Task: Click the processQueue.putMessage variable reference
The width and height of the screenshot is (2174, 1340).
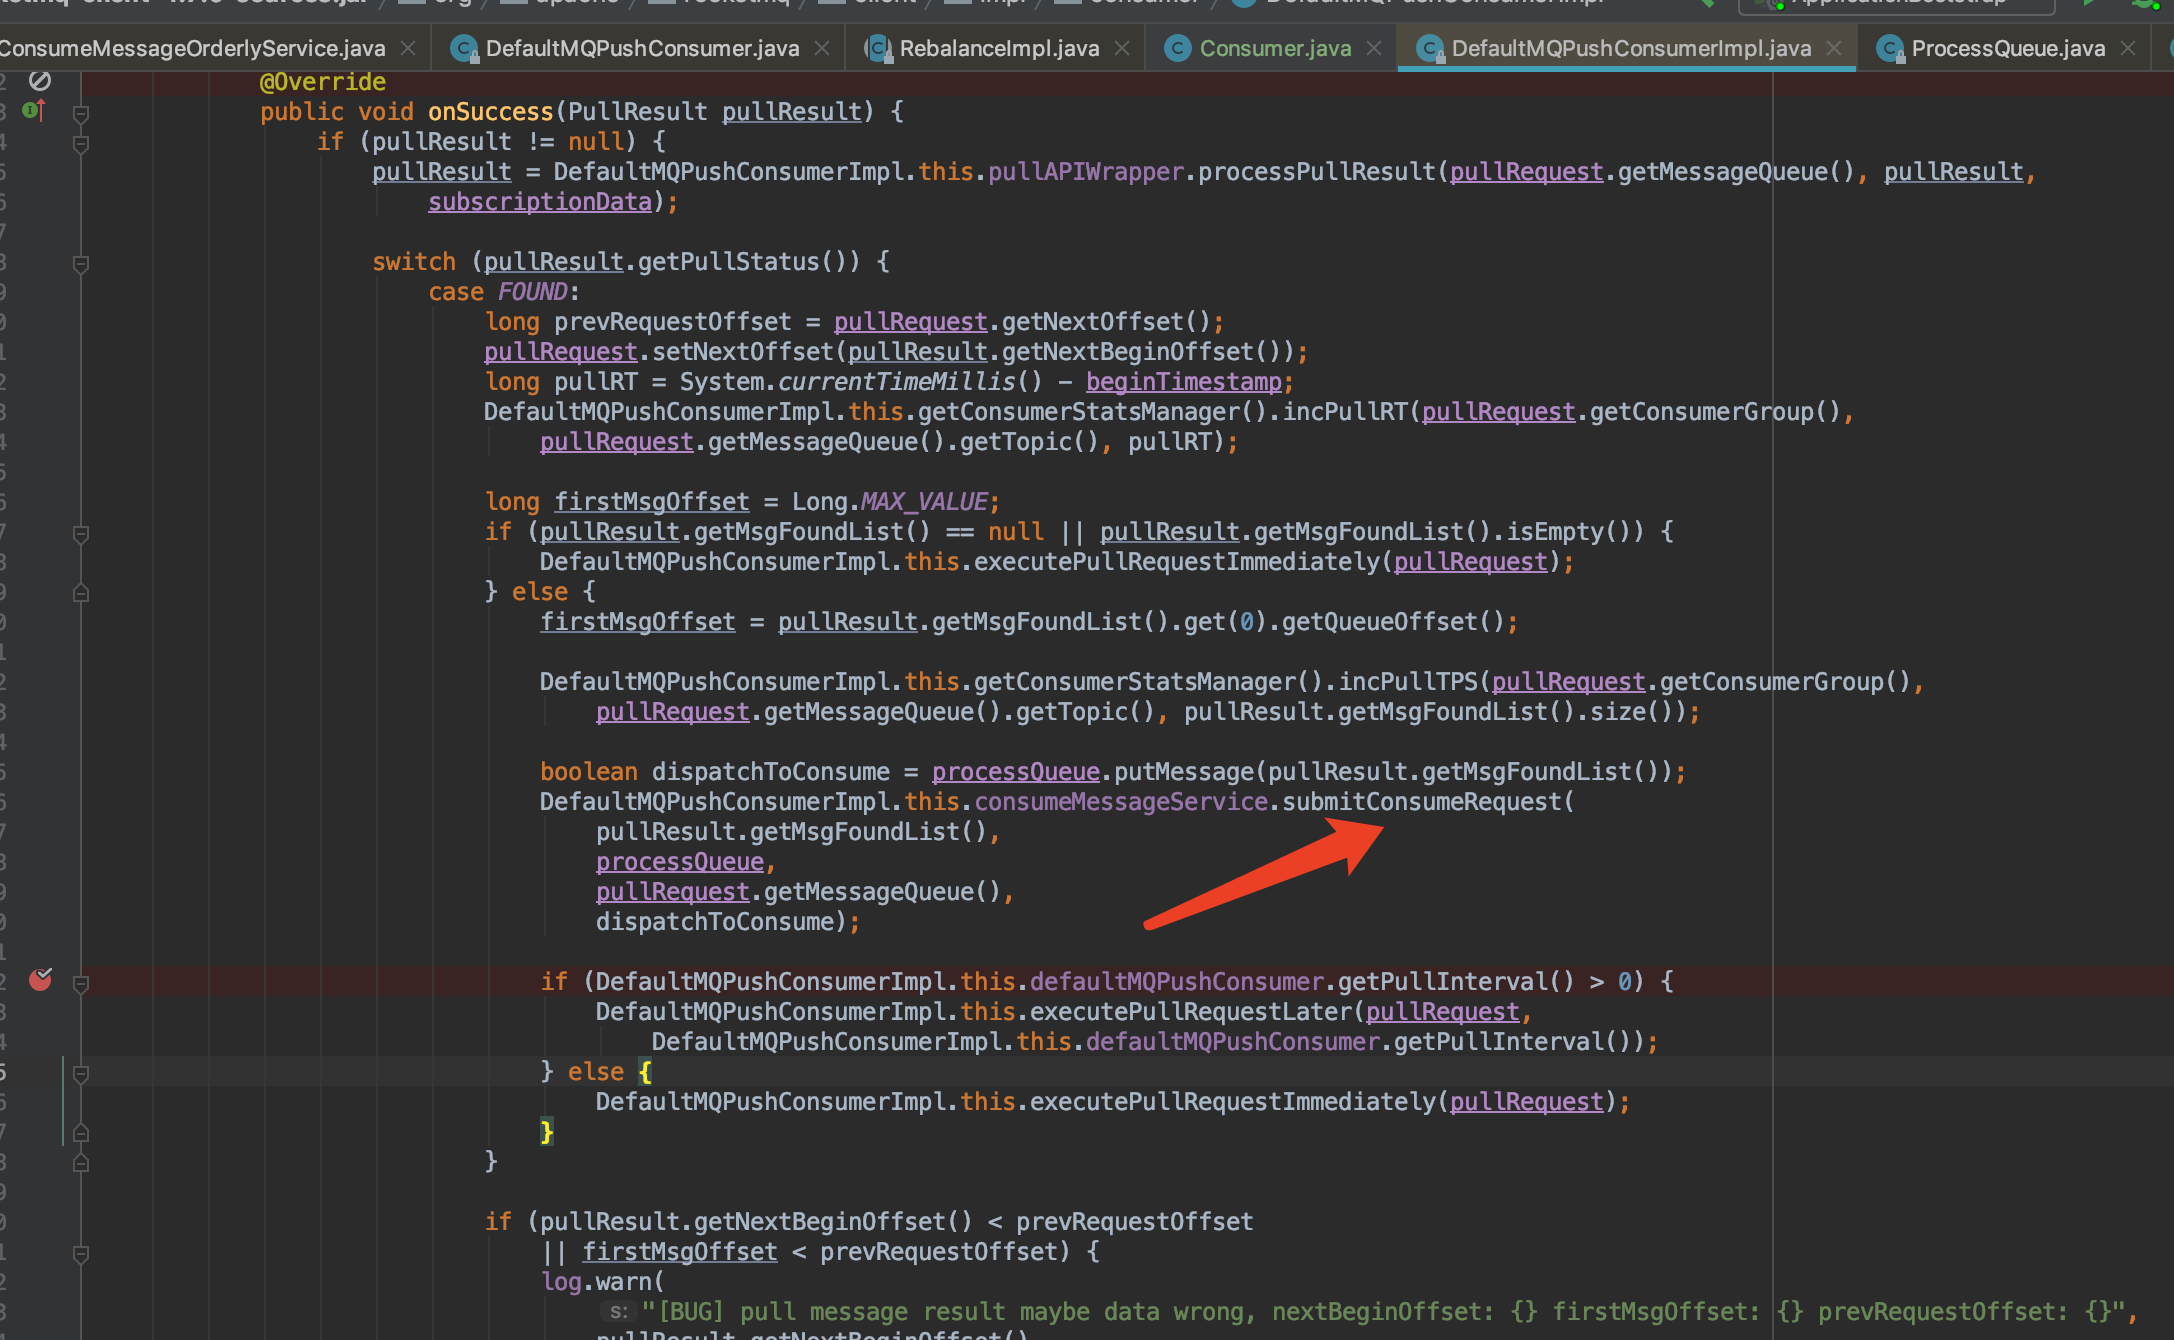Action: tap(1015, 772)
